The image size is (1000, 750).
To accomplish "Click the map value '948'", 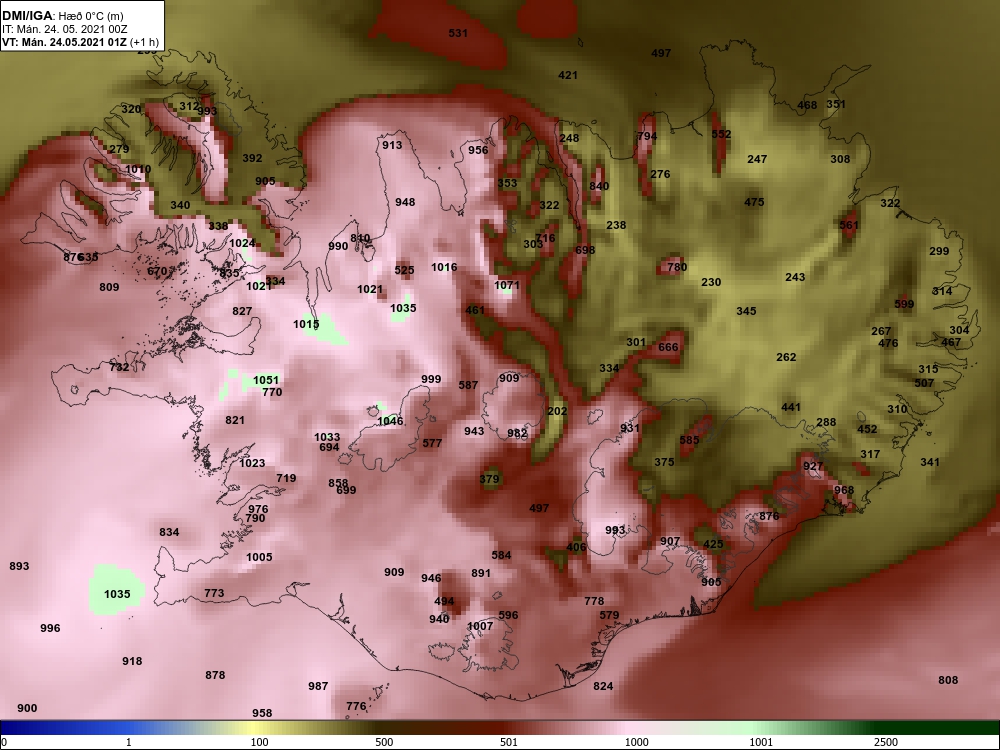I will pos(405,203).
